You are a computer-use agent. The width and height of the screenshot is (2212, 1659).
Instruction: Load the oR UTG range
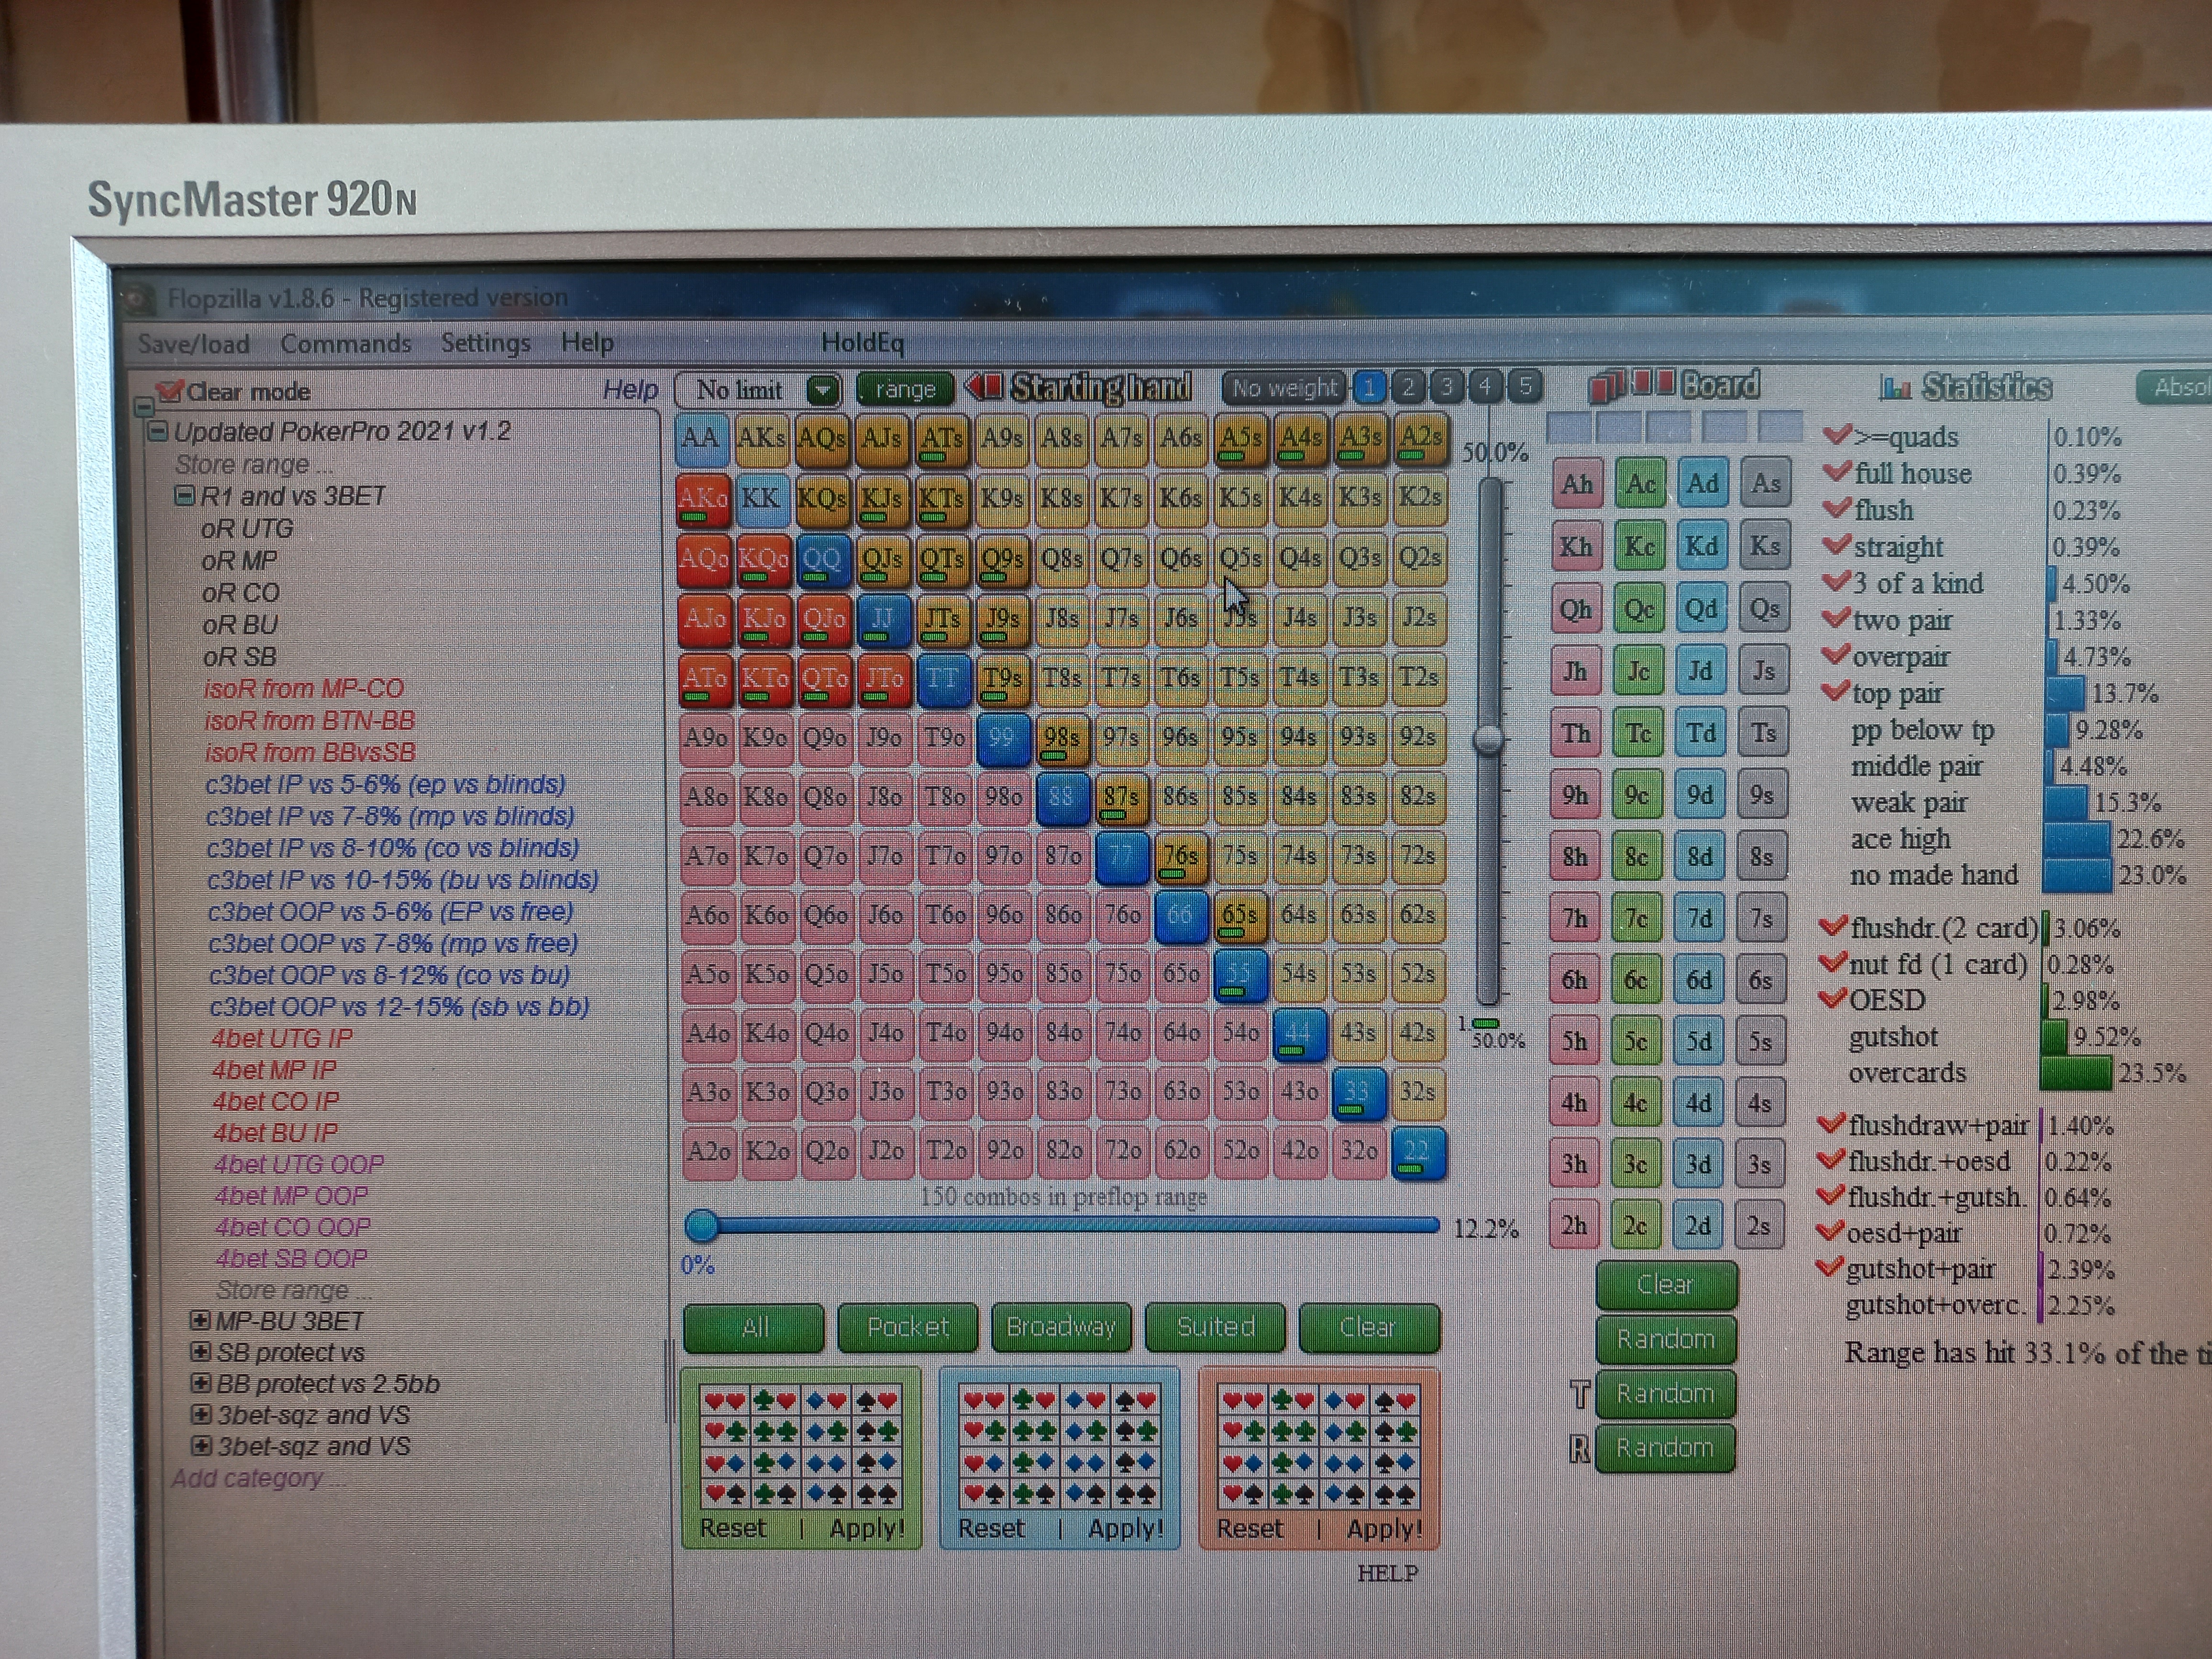(x=247, y=529)
